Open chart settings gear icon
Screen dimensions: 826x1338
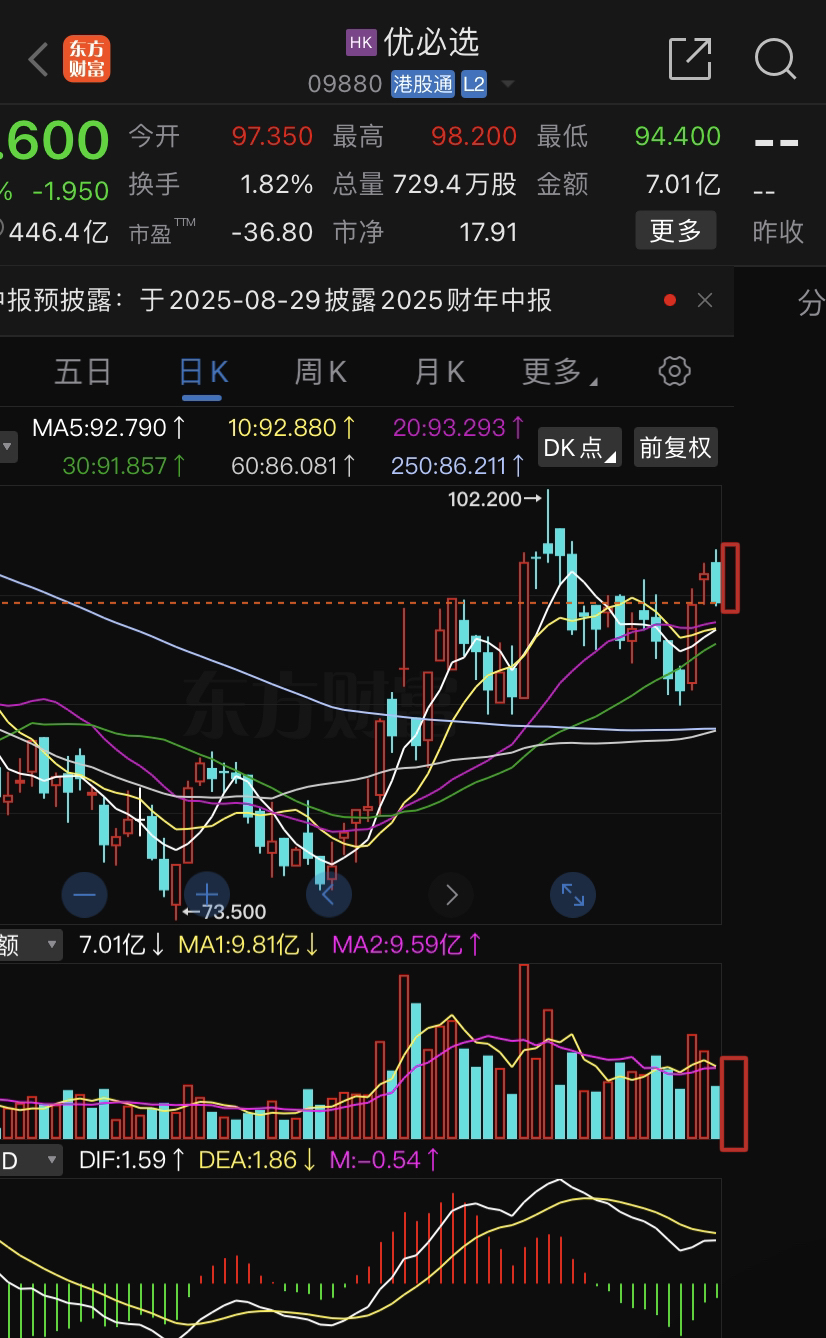675,371
